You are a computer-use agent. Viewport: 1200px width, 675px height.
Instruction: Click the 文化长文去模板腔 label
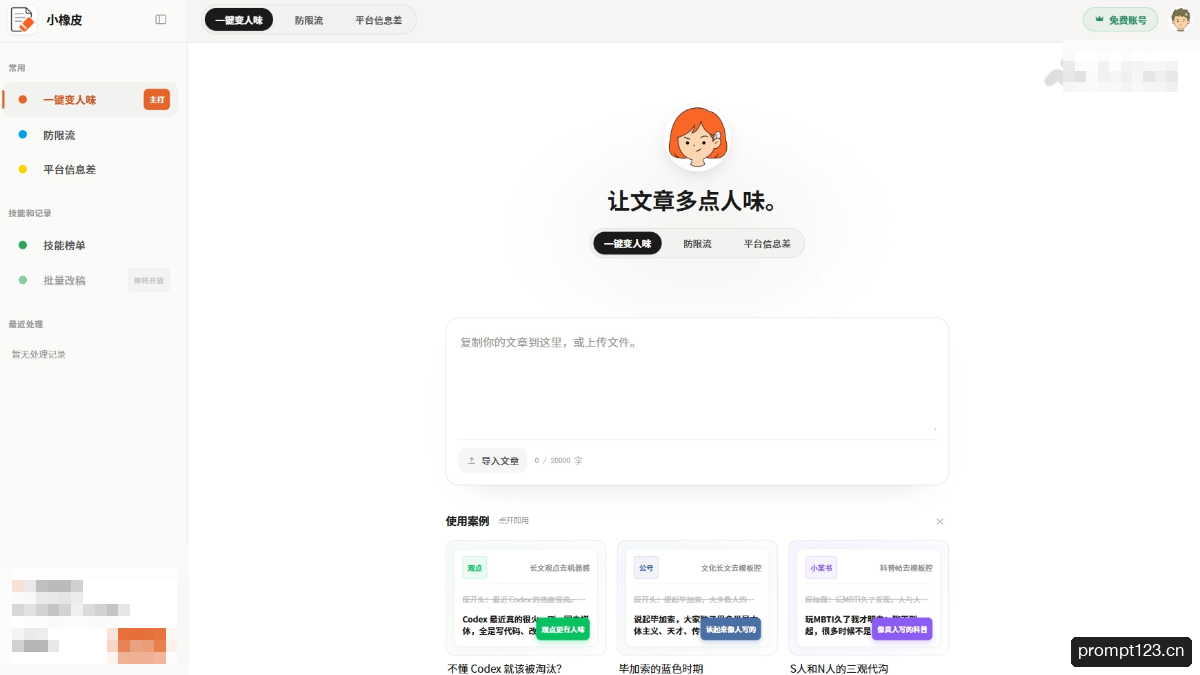click(731, 568)
